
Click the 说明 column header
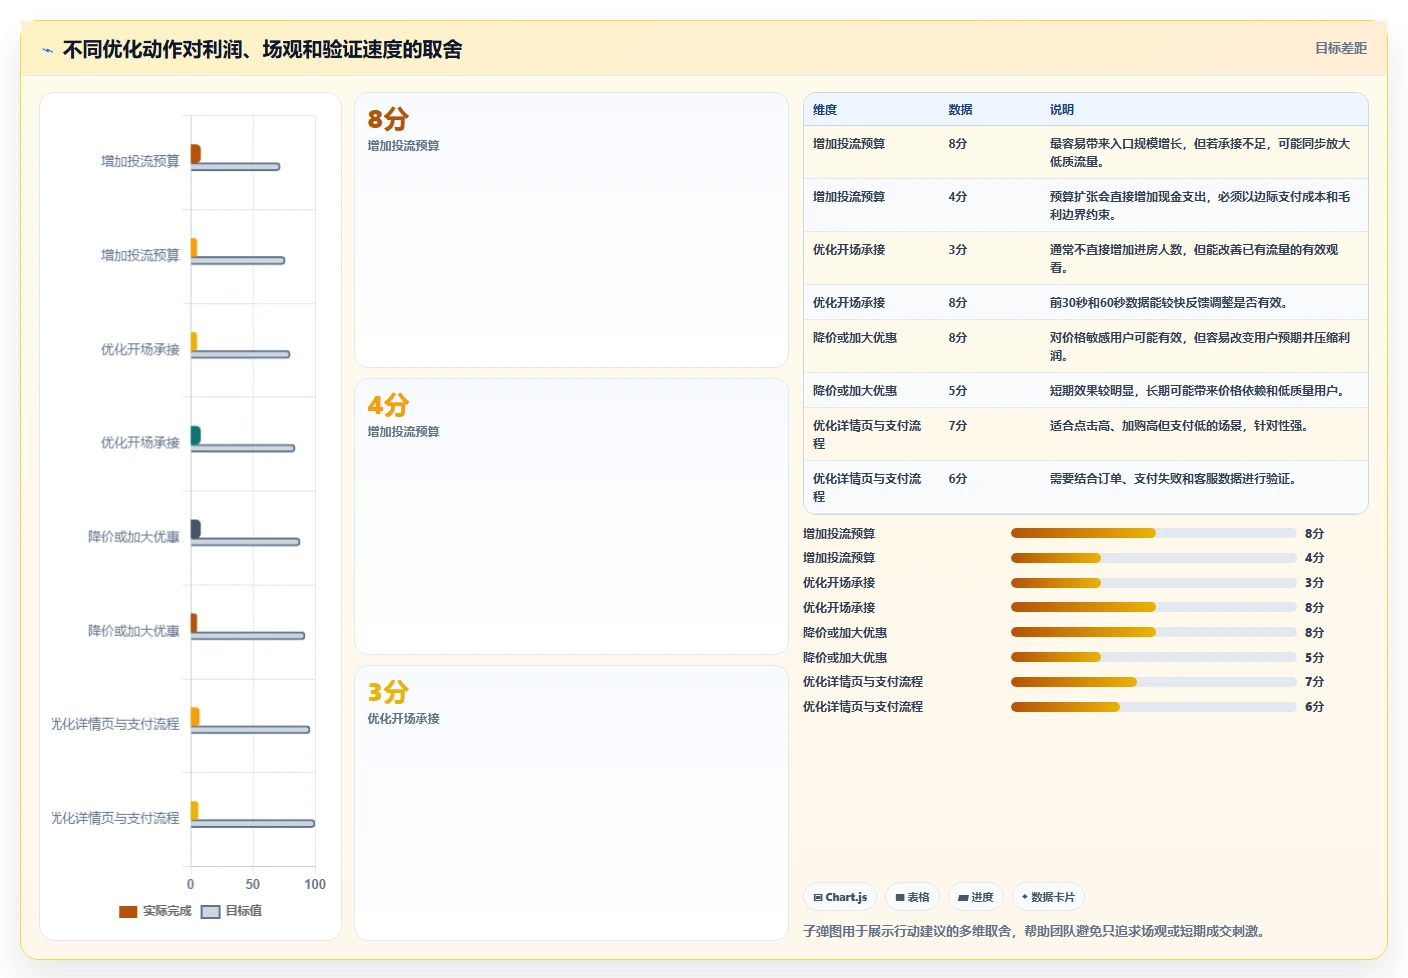[1061, 110]
